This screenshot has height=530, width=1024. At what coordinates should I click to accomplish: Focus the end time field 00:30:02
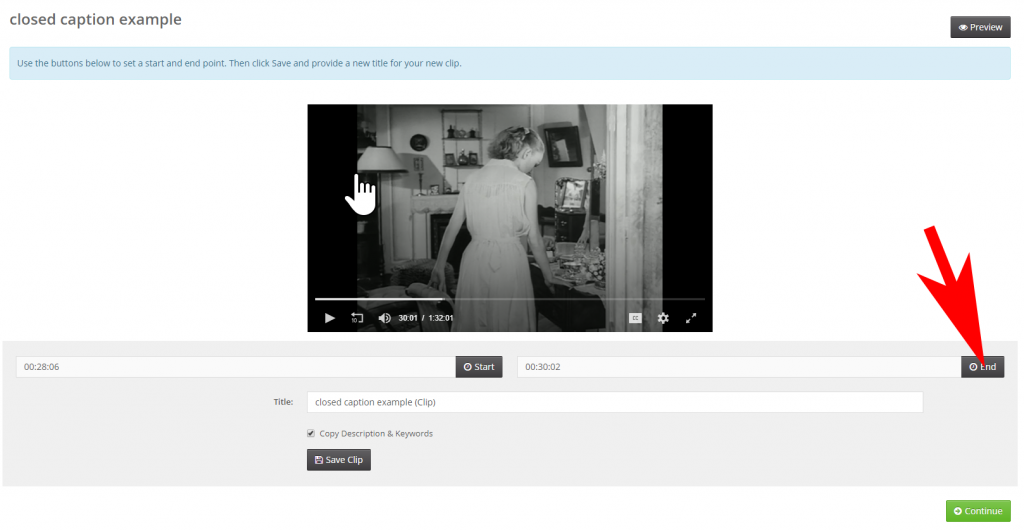(x=739, y=367)
